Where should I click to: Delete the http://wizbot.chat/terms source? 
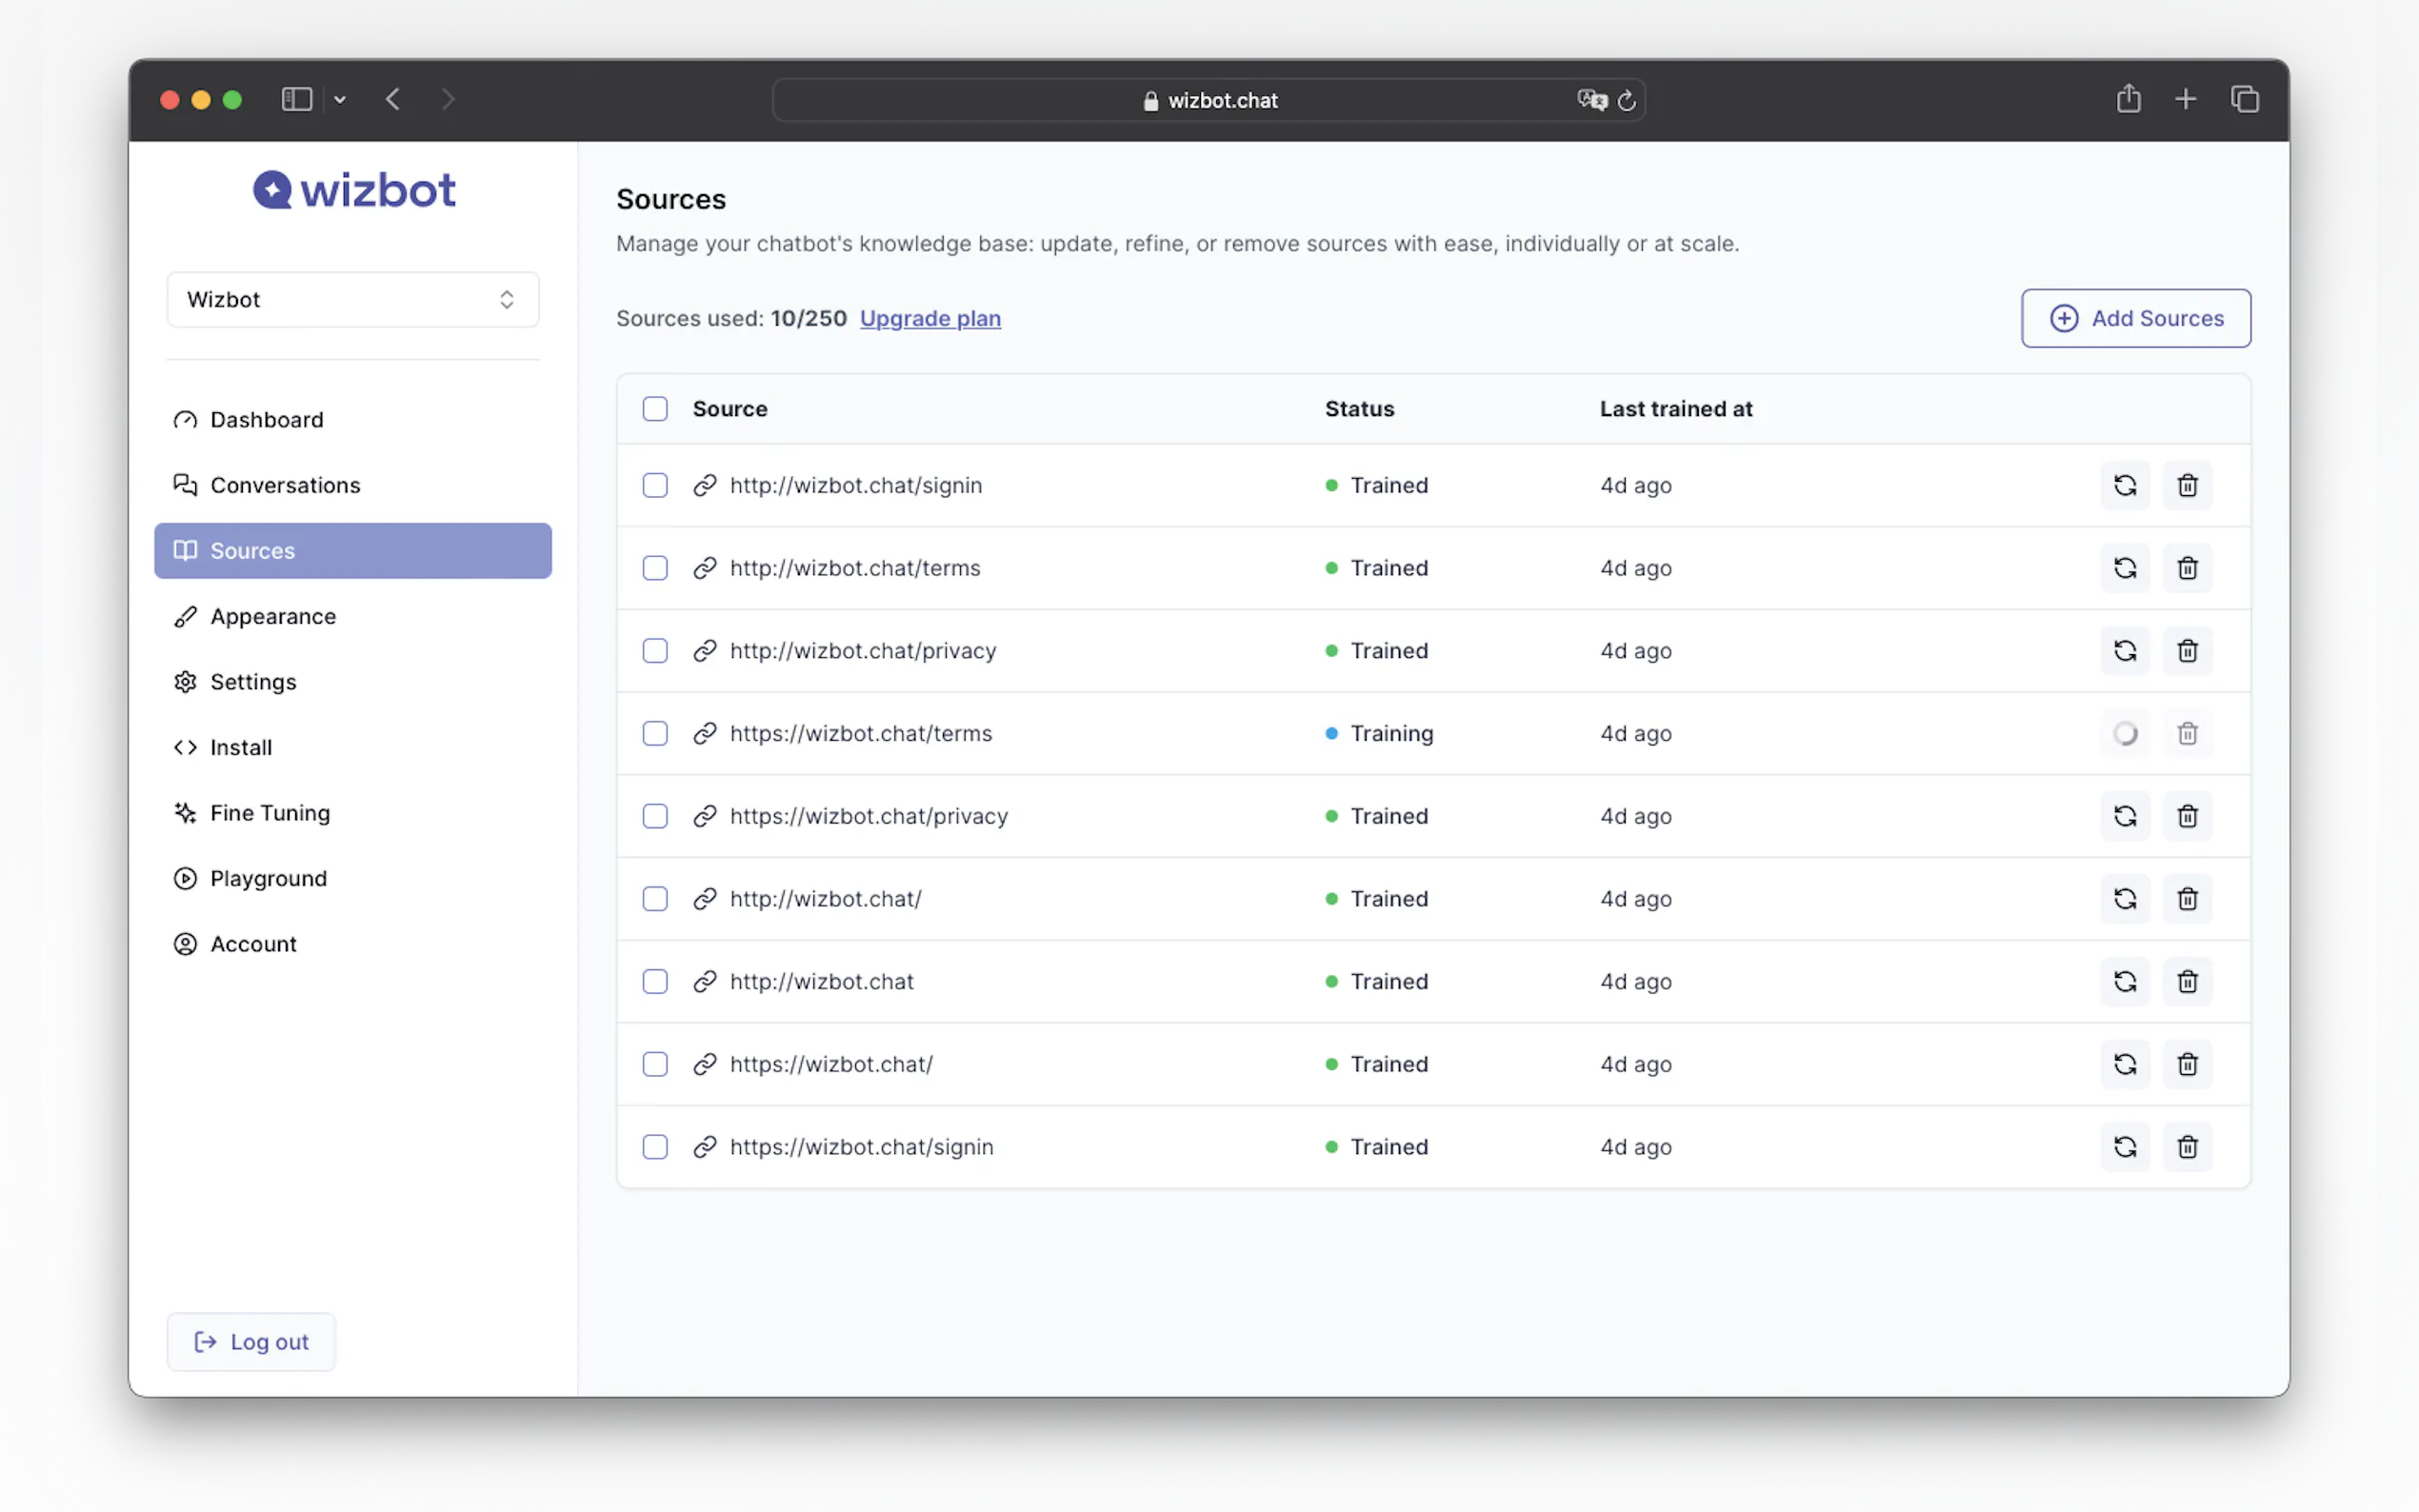(2187, 568)
